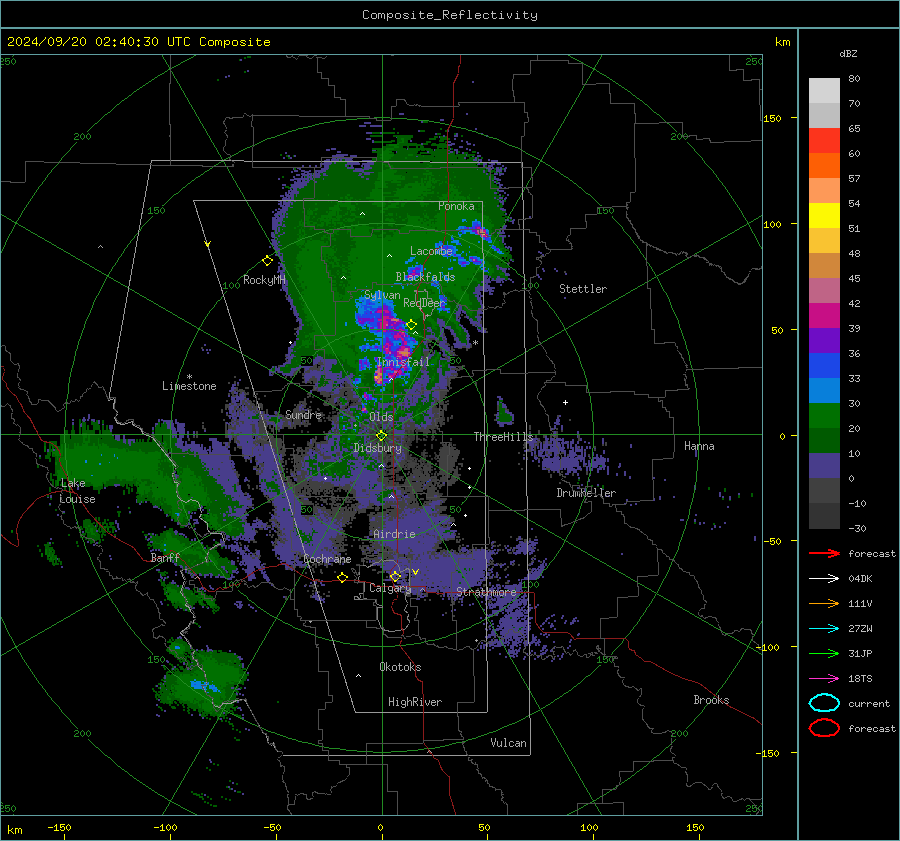The image size is (900, 841).
Task: Click the yellow diamond marker beside RedDeer
Action: point(411,325)
